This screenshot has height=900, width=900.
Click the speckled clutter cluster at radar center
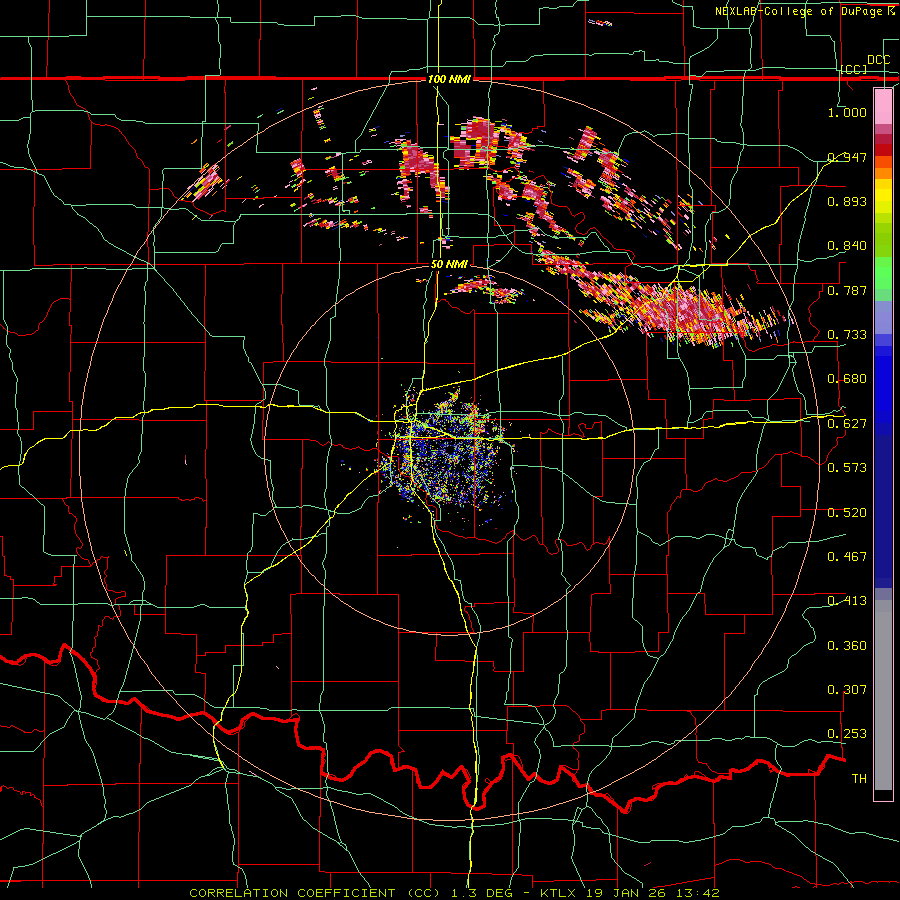pyautogui.click(x=447, y=453)
